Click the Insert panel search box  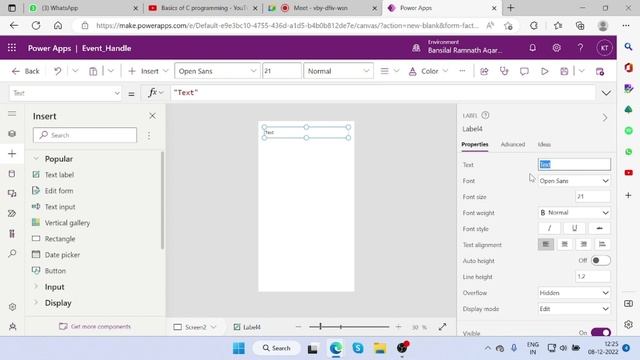click(85, 135)
